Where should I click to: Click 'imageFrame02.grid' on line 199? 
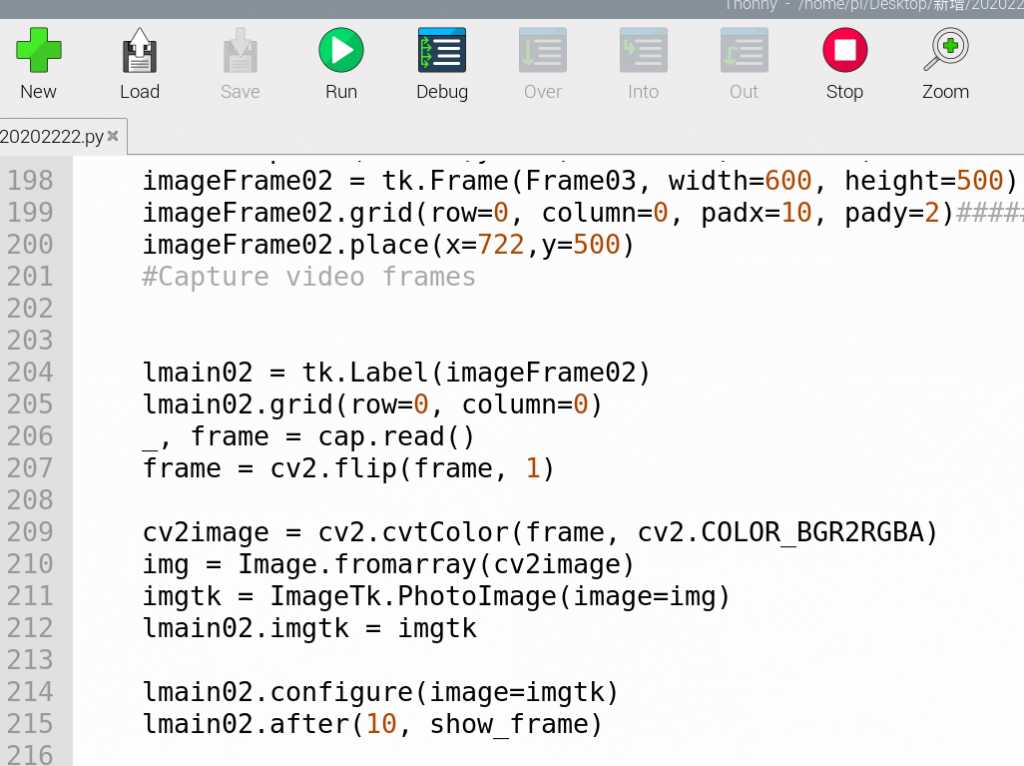(278, 213)
